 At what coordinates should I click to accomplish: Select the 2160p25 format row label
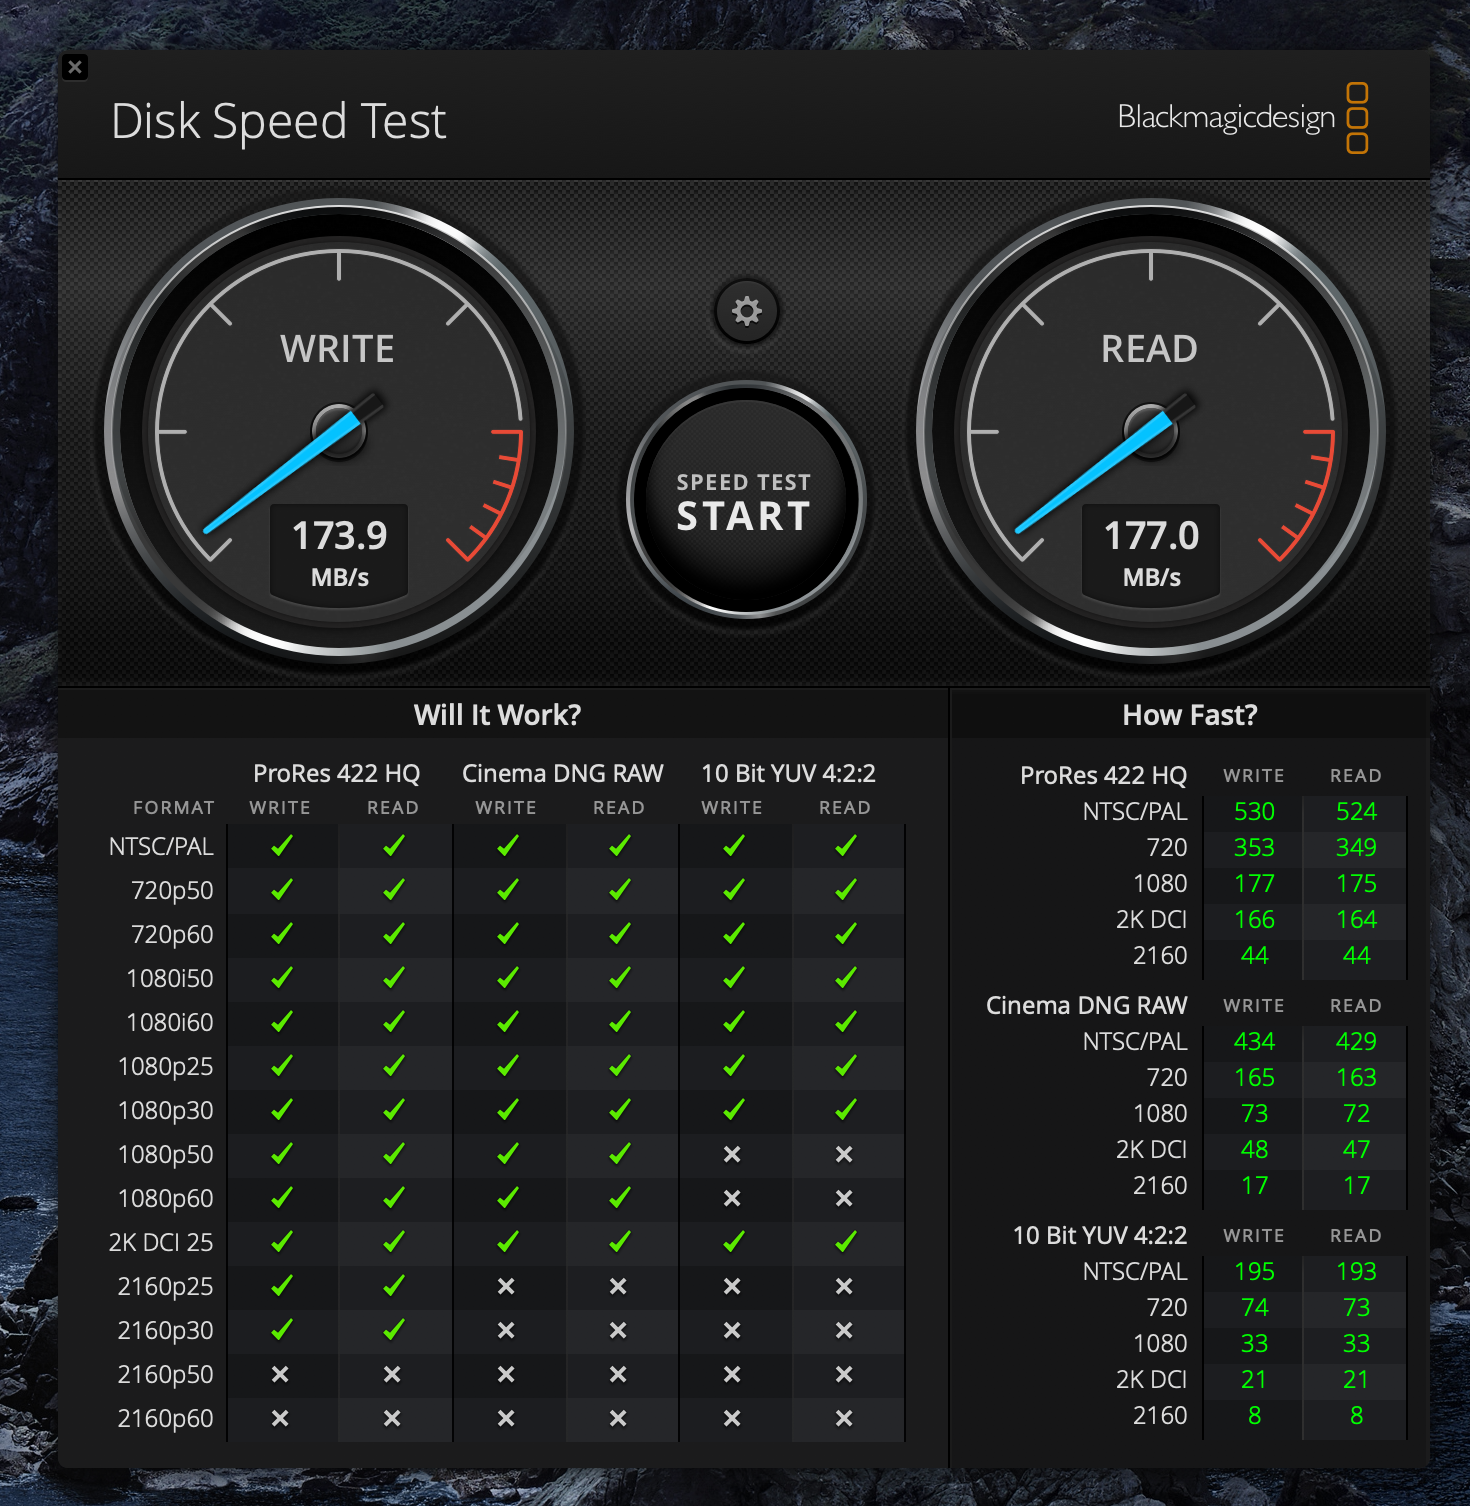tap(166, 1286)
